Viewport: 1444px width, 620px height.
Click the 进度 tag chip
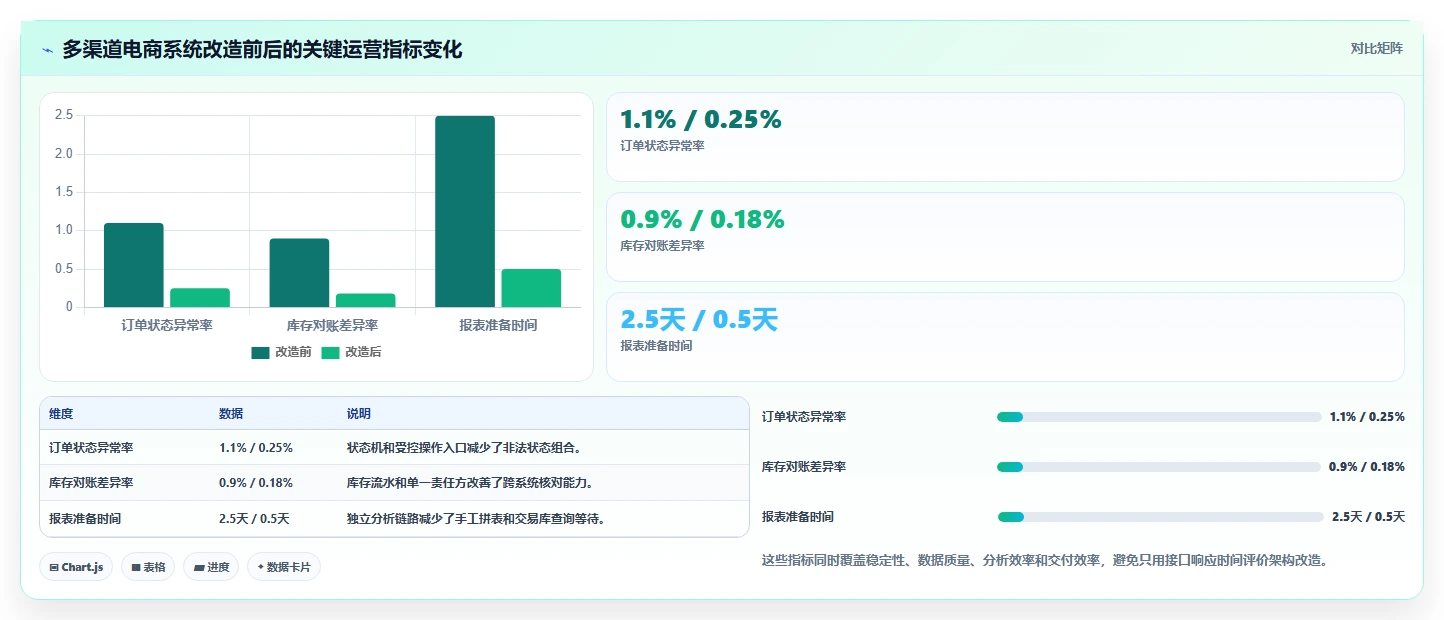click(x=211, y=567)
